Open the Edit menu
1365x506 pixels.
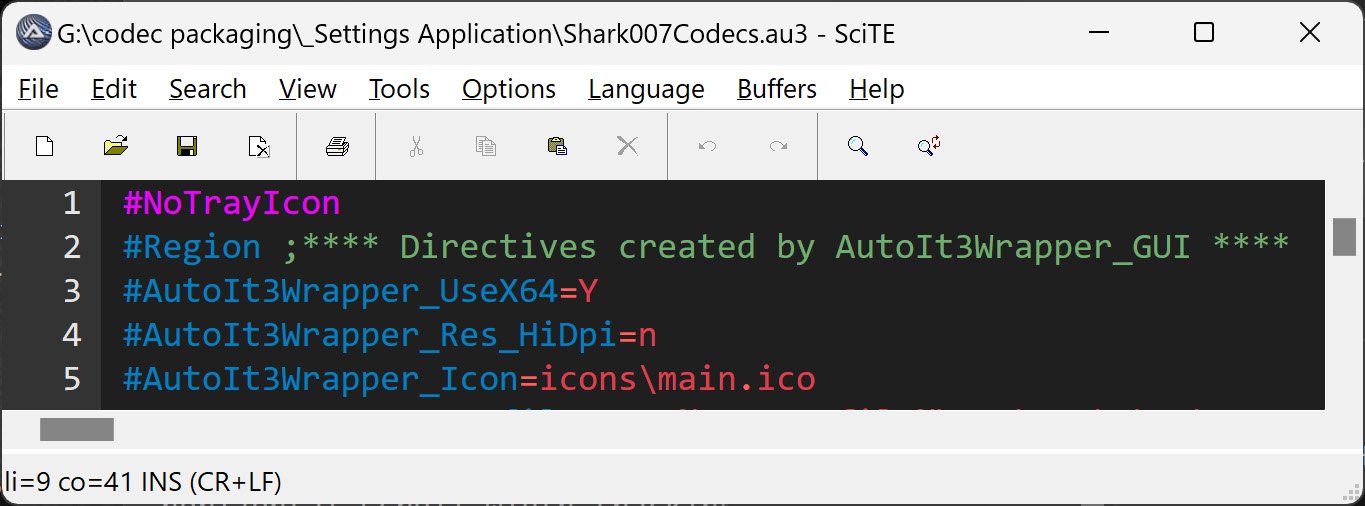[114, 89]
